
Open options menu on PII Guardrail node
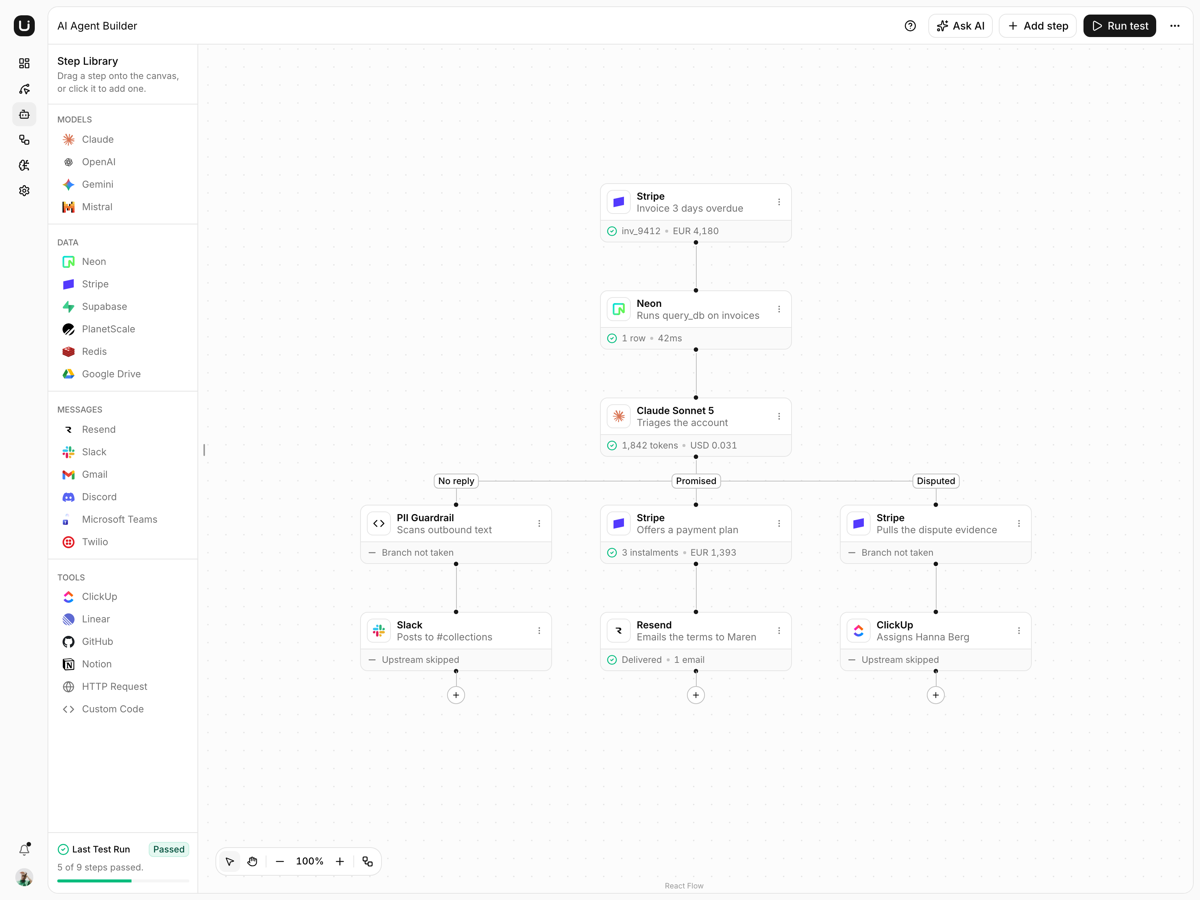point(539,524)
